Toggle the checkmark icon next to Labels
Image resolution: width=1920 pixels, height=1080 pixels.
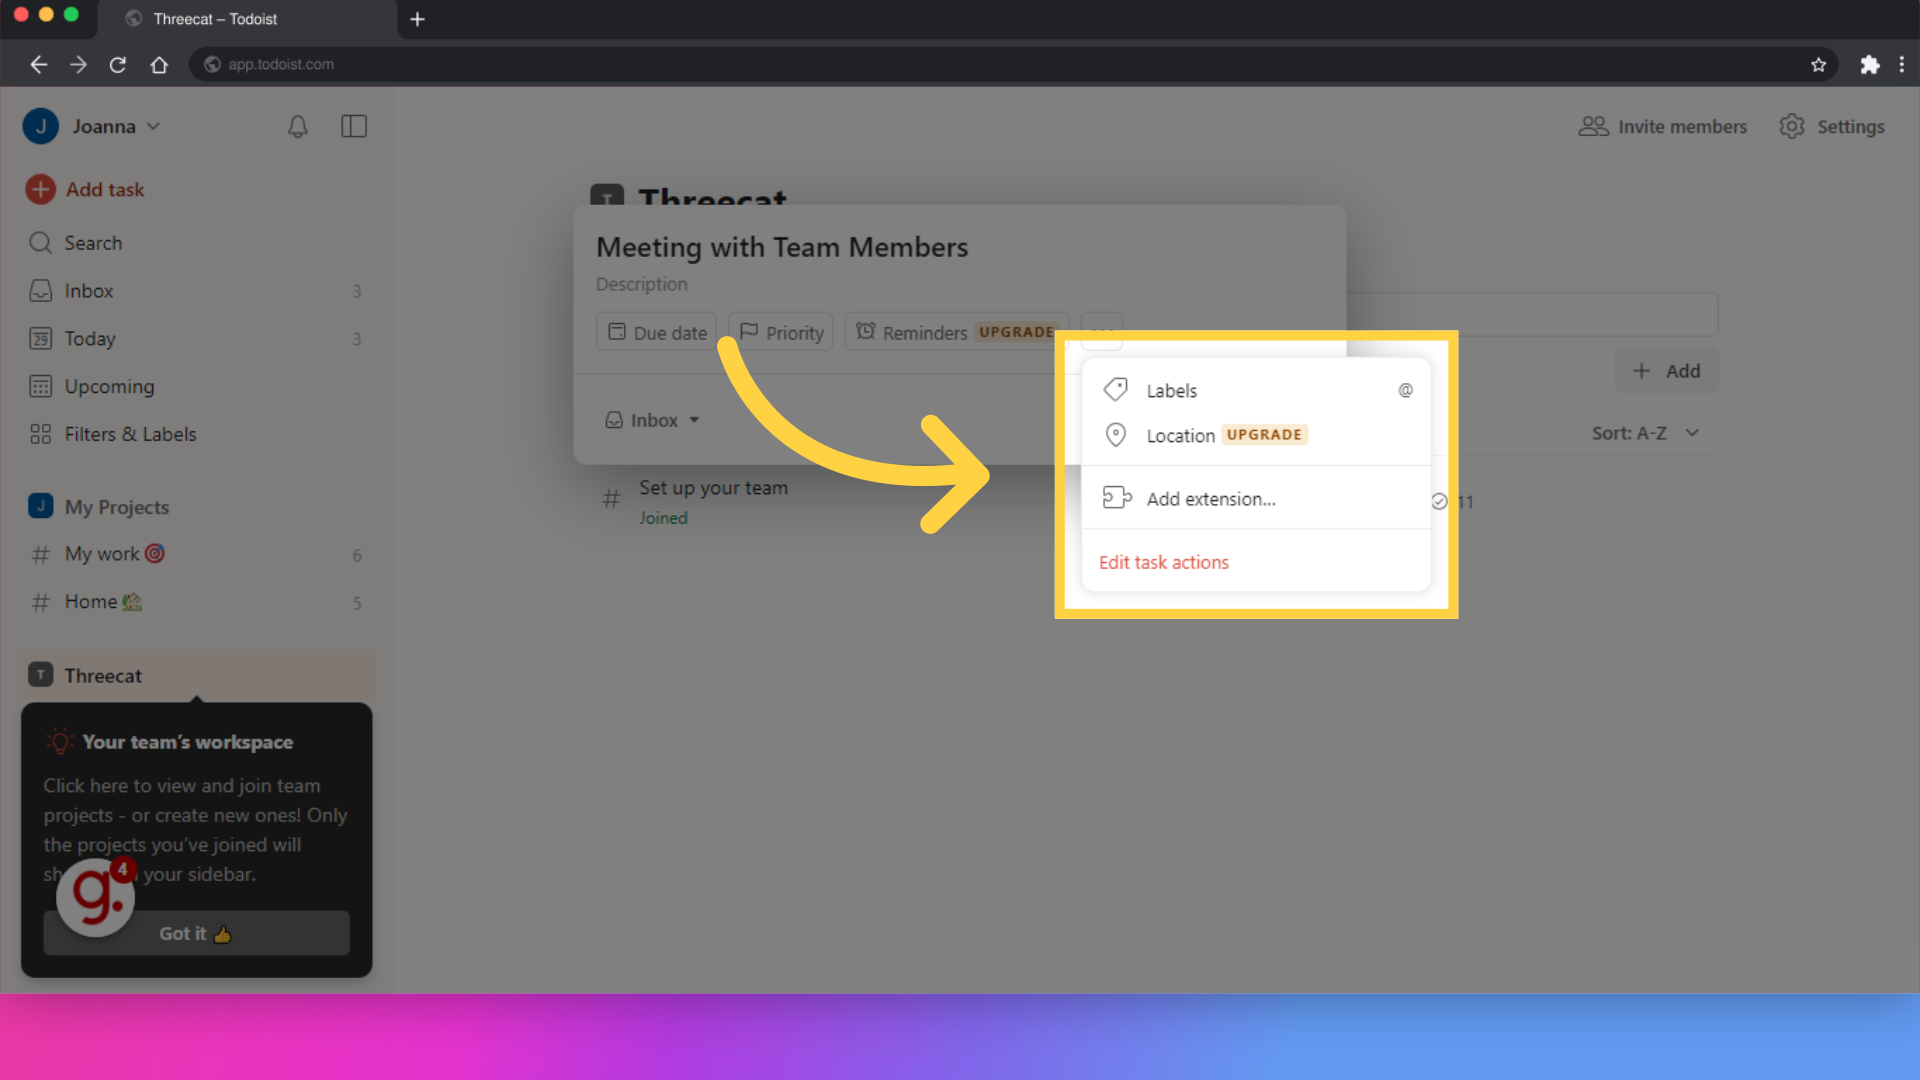pyautogui.click(x=1404, y=390)
